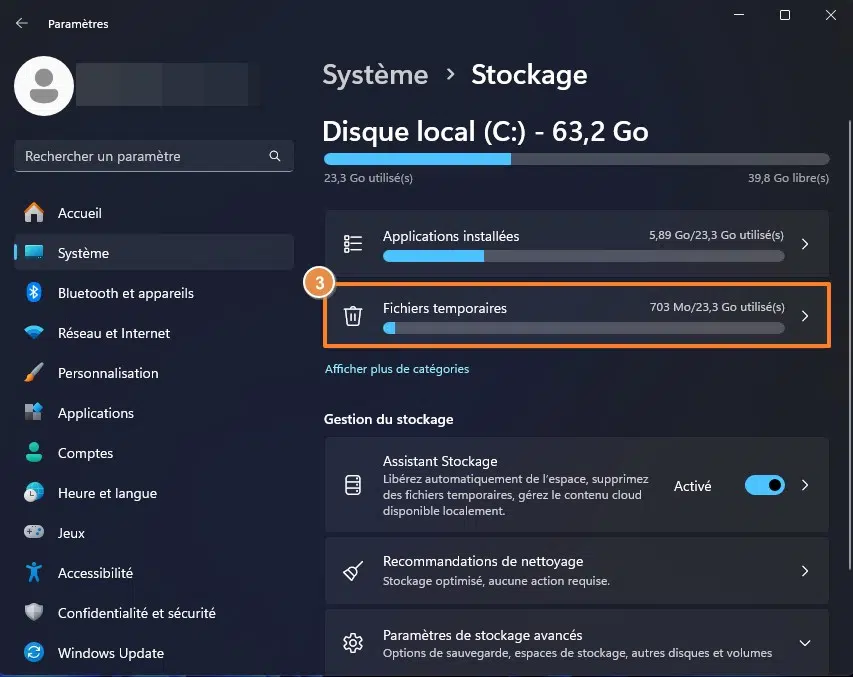Navigate to Système breadcrumb
This screenshot has height=677, width=853.
(x=375, y=75)
